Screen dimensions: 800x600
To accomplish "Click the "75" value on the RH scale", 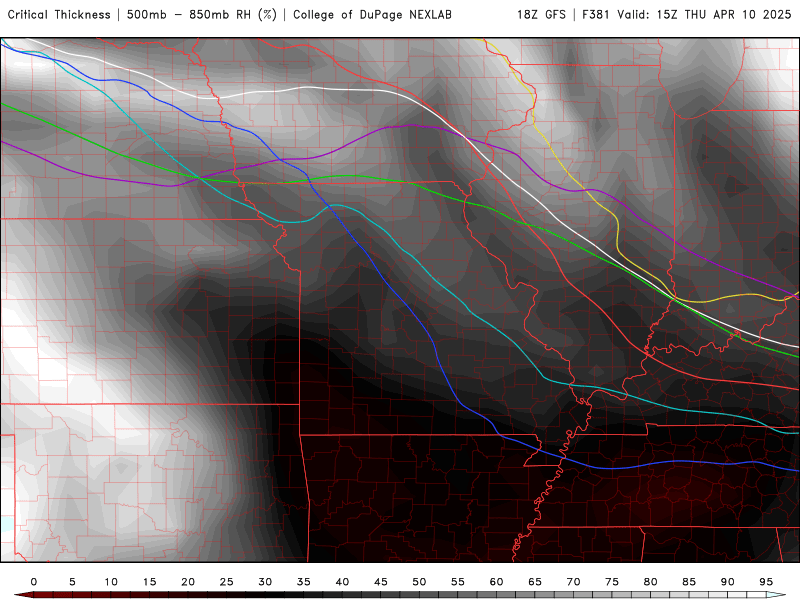I will click(x=612, y=582).
